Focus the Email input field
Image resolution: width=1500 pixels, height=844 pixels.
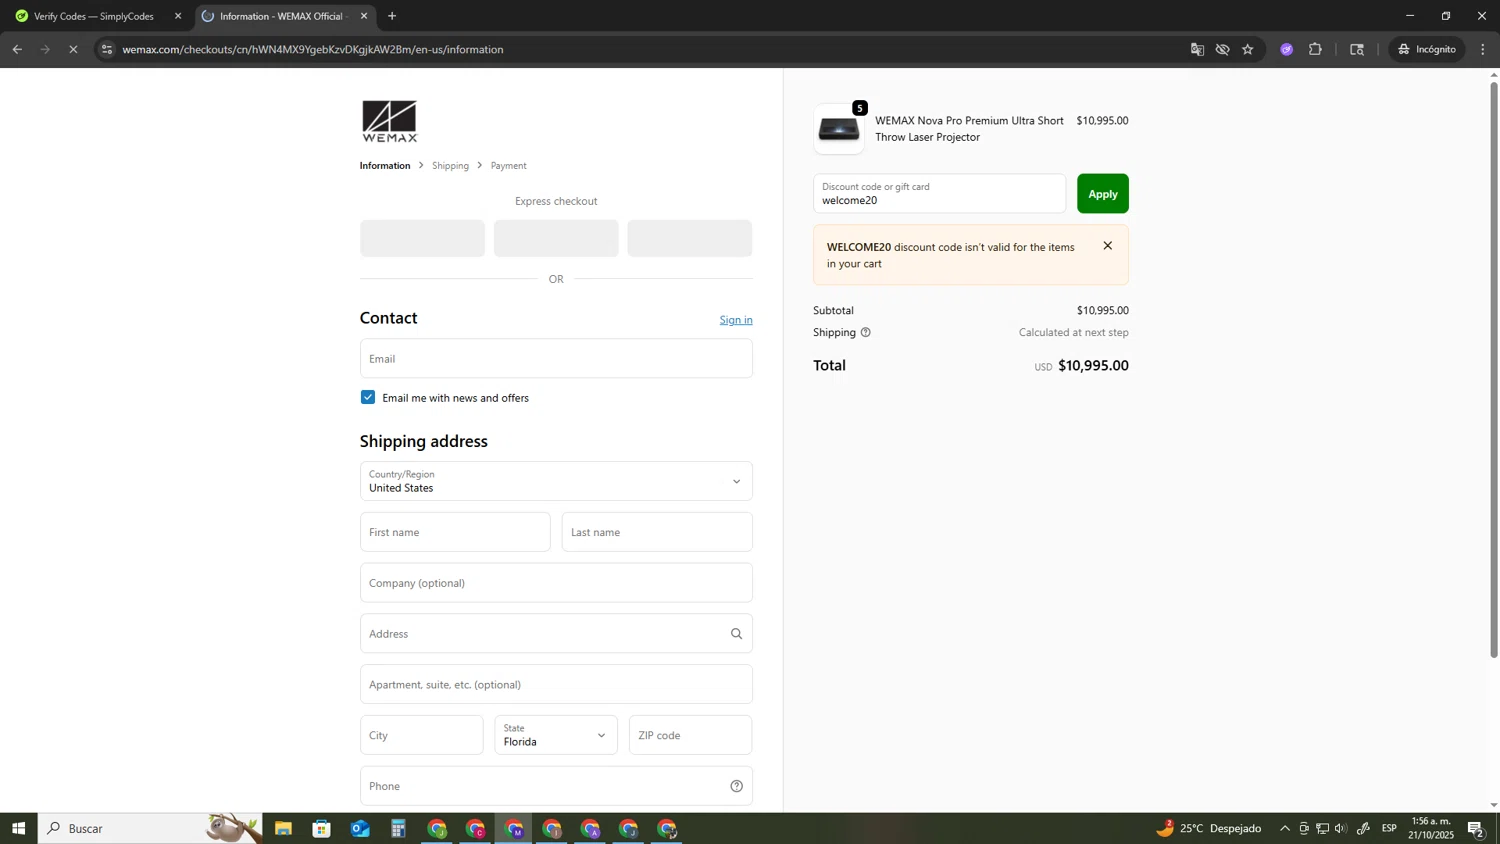556,358
